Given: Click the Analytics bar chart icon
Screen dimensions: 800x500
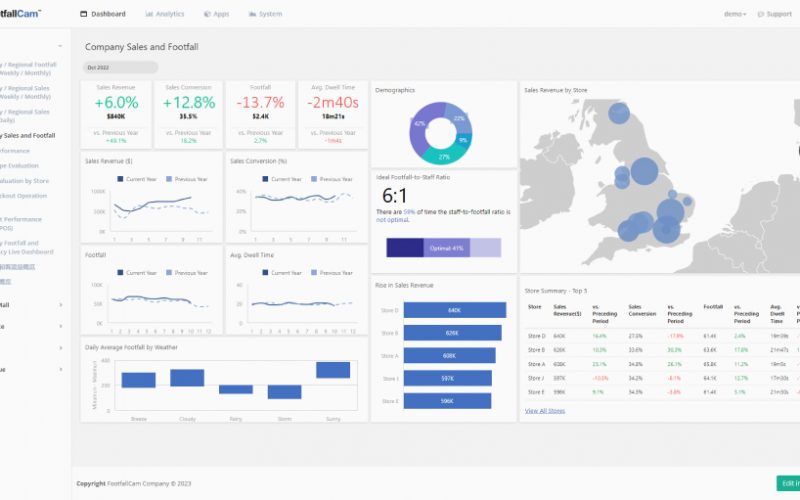Looking at the screenshot, I should (x=149, y=14).
